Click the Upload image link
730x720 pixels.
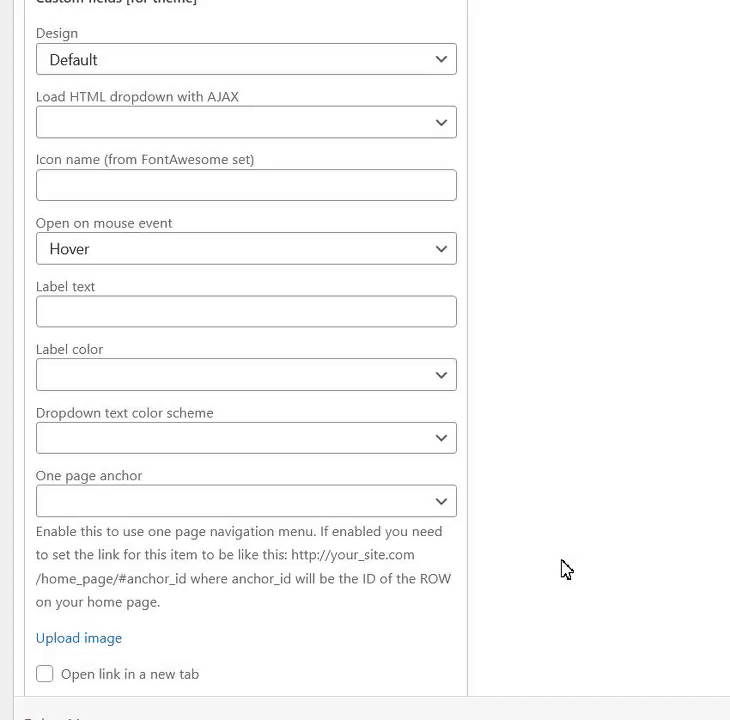pyautogui.click(x=79, y=638)
